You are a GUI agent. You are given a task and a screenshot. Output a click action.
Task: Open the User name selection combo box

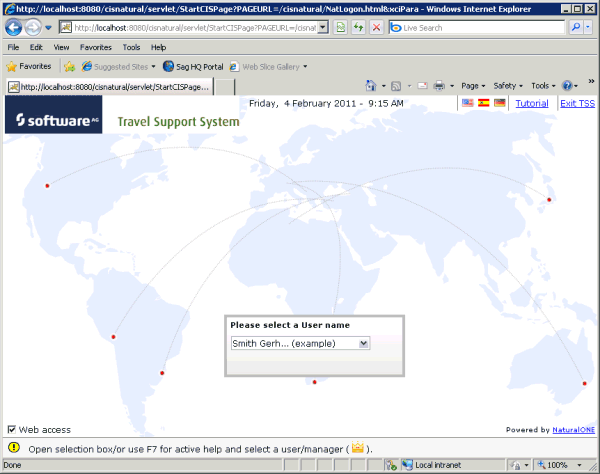pyautogui.click(x=300, y=343)
